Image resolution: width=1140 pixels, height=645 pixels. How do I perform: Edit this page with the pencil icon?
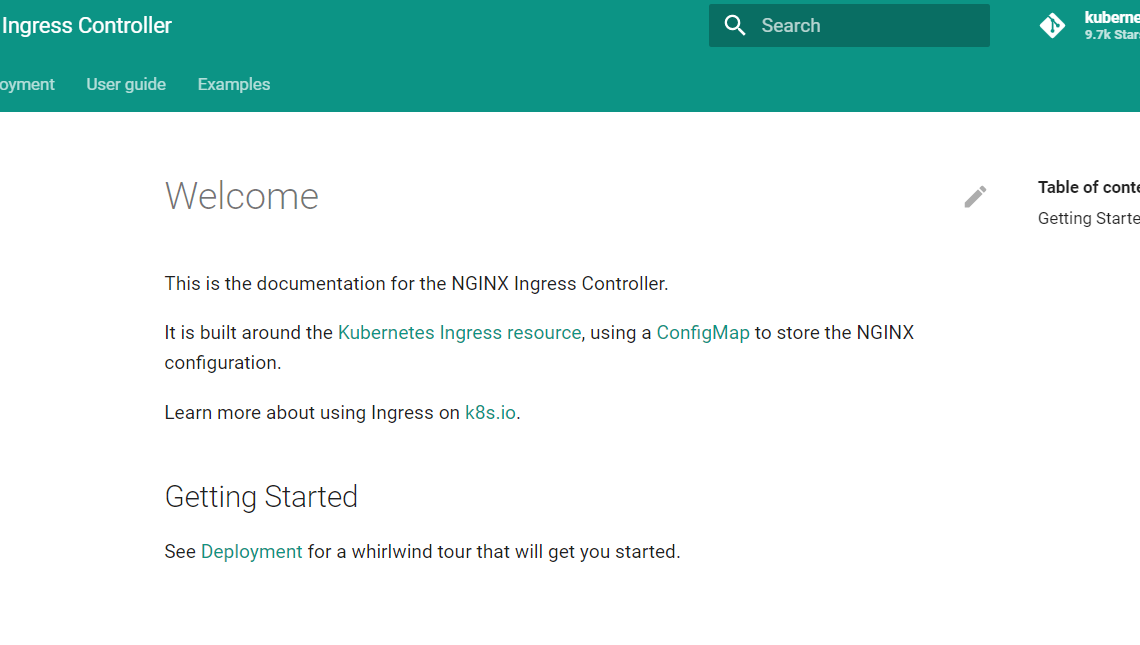tap(975, 196)
